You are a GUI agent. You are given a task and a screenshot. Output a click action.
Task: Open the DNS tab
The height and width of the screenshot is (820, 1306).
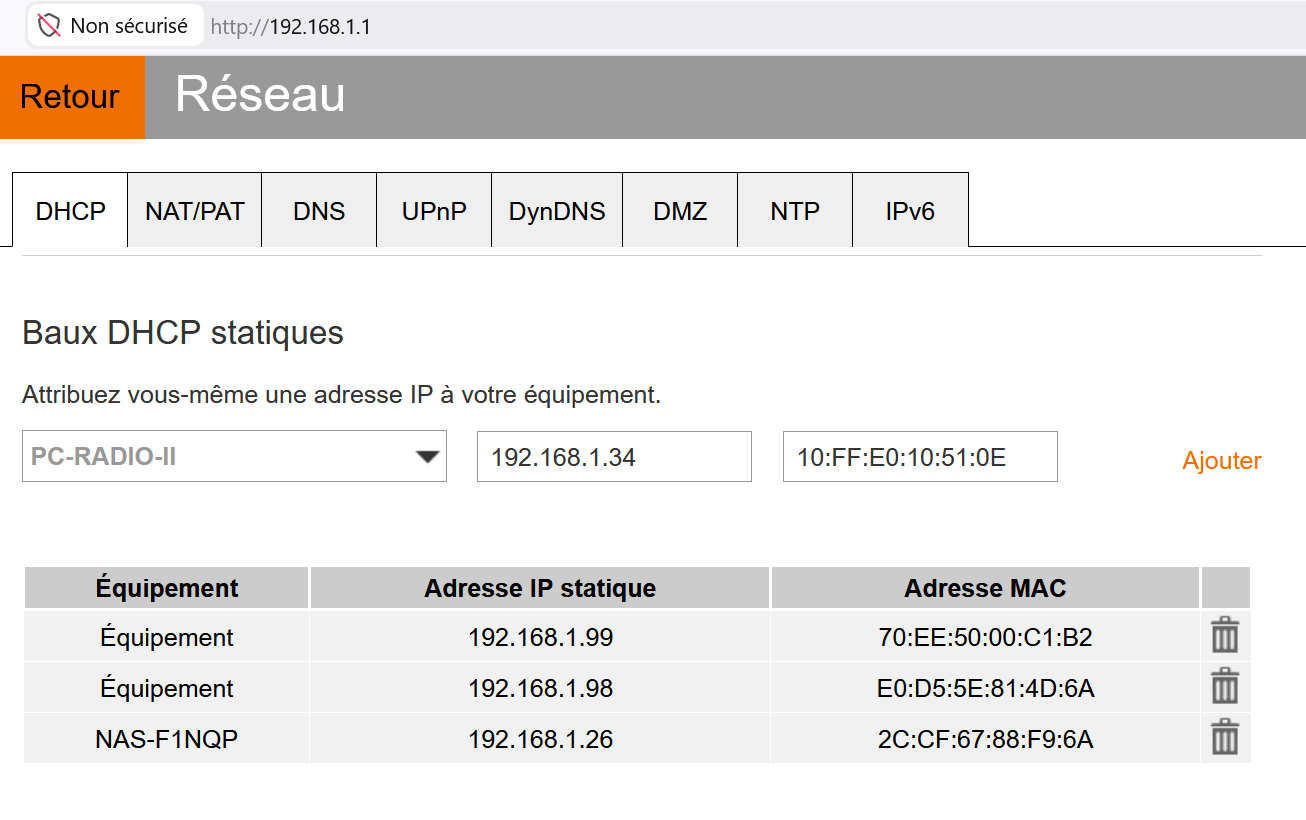coord(318,210)
